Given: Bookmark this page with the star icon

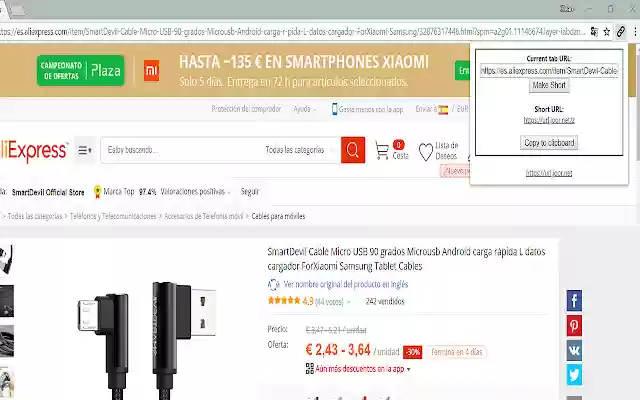Looking at the screenshot, I should (x=607, y=31).
